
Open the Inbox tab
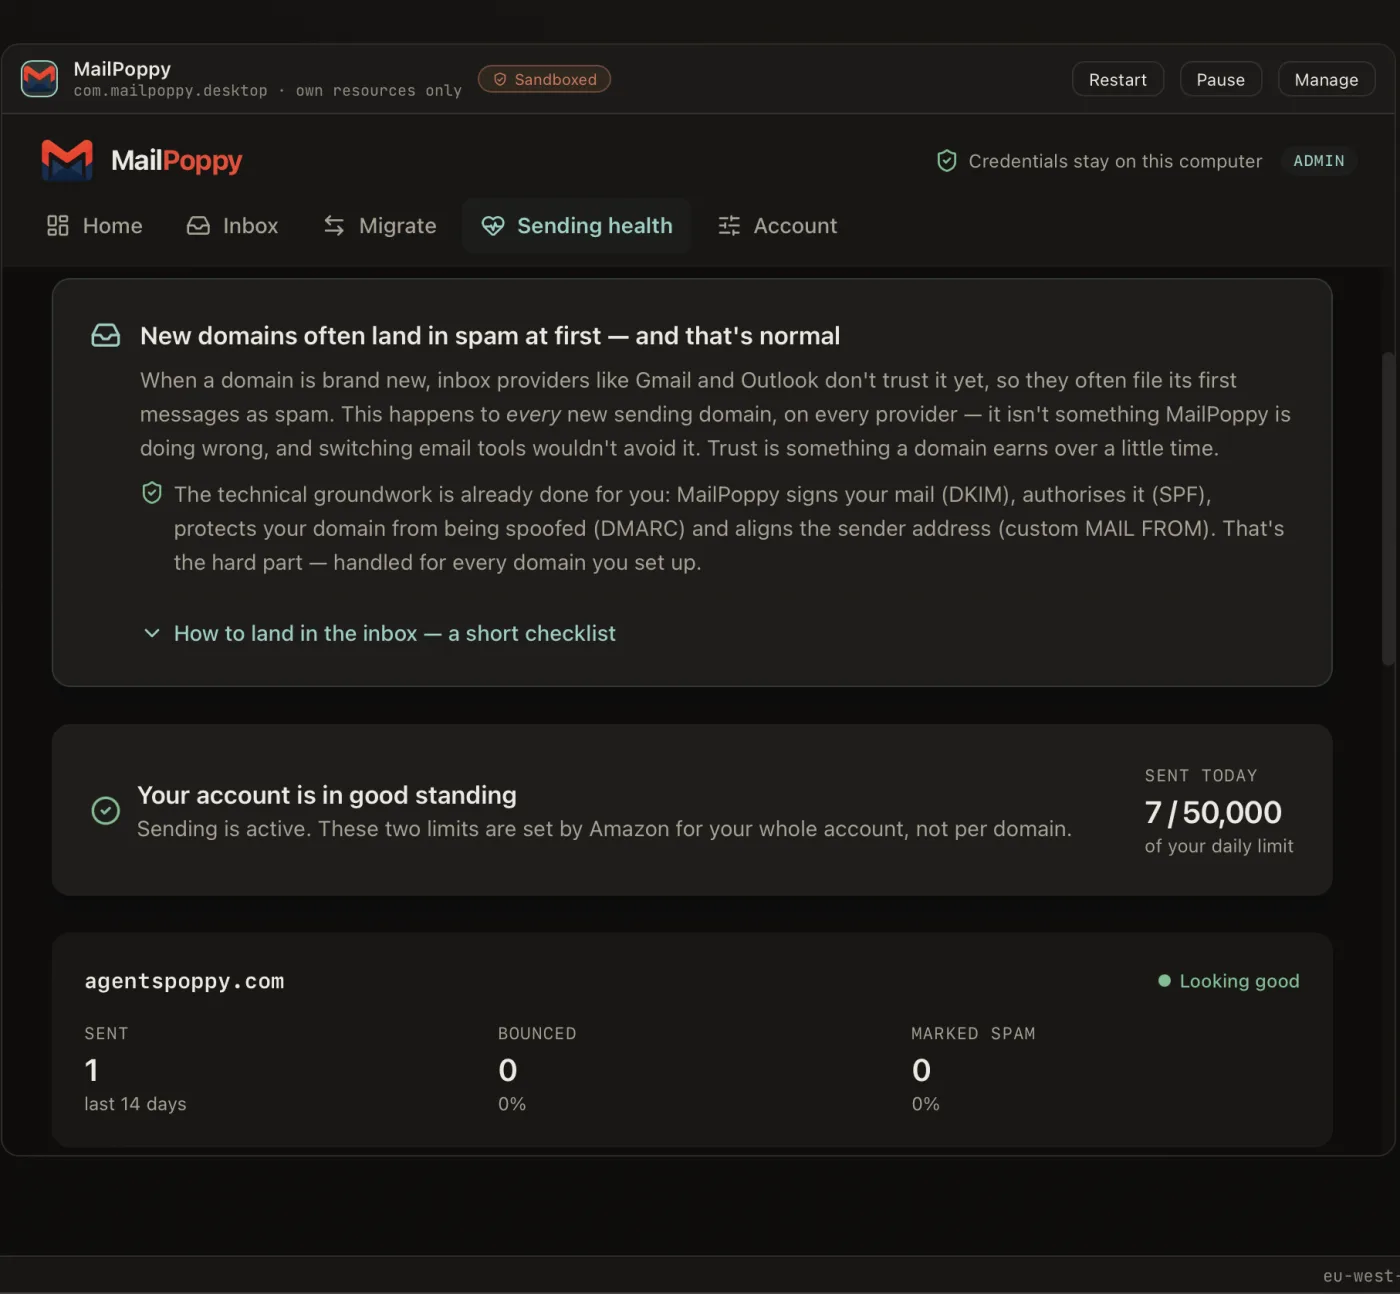(233, 226)
